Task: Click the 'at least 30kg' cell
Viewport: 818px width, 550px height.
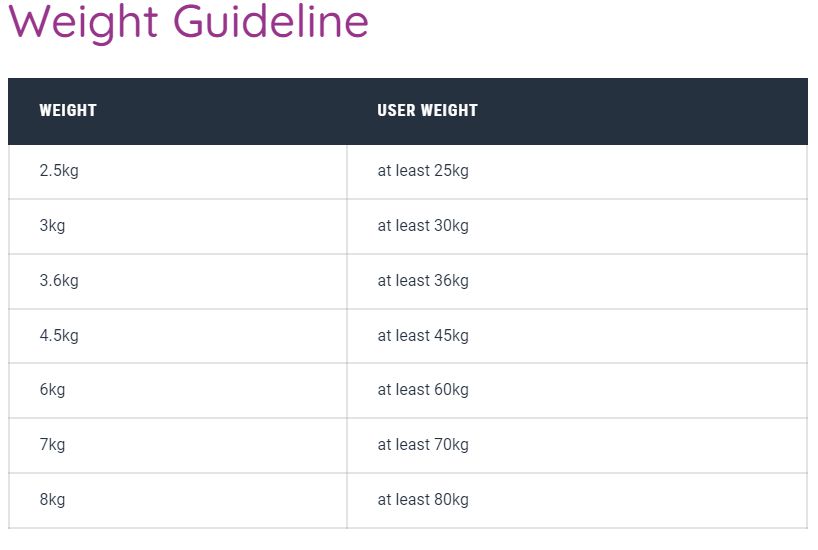Action: [423, 226]
